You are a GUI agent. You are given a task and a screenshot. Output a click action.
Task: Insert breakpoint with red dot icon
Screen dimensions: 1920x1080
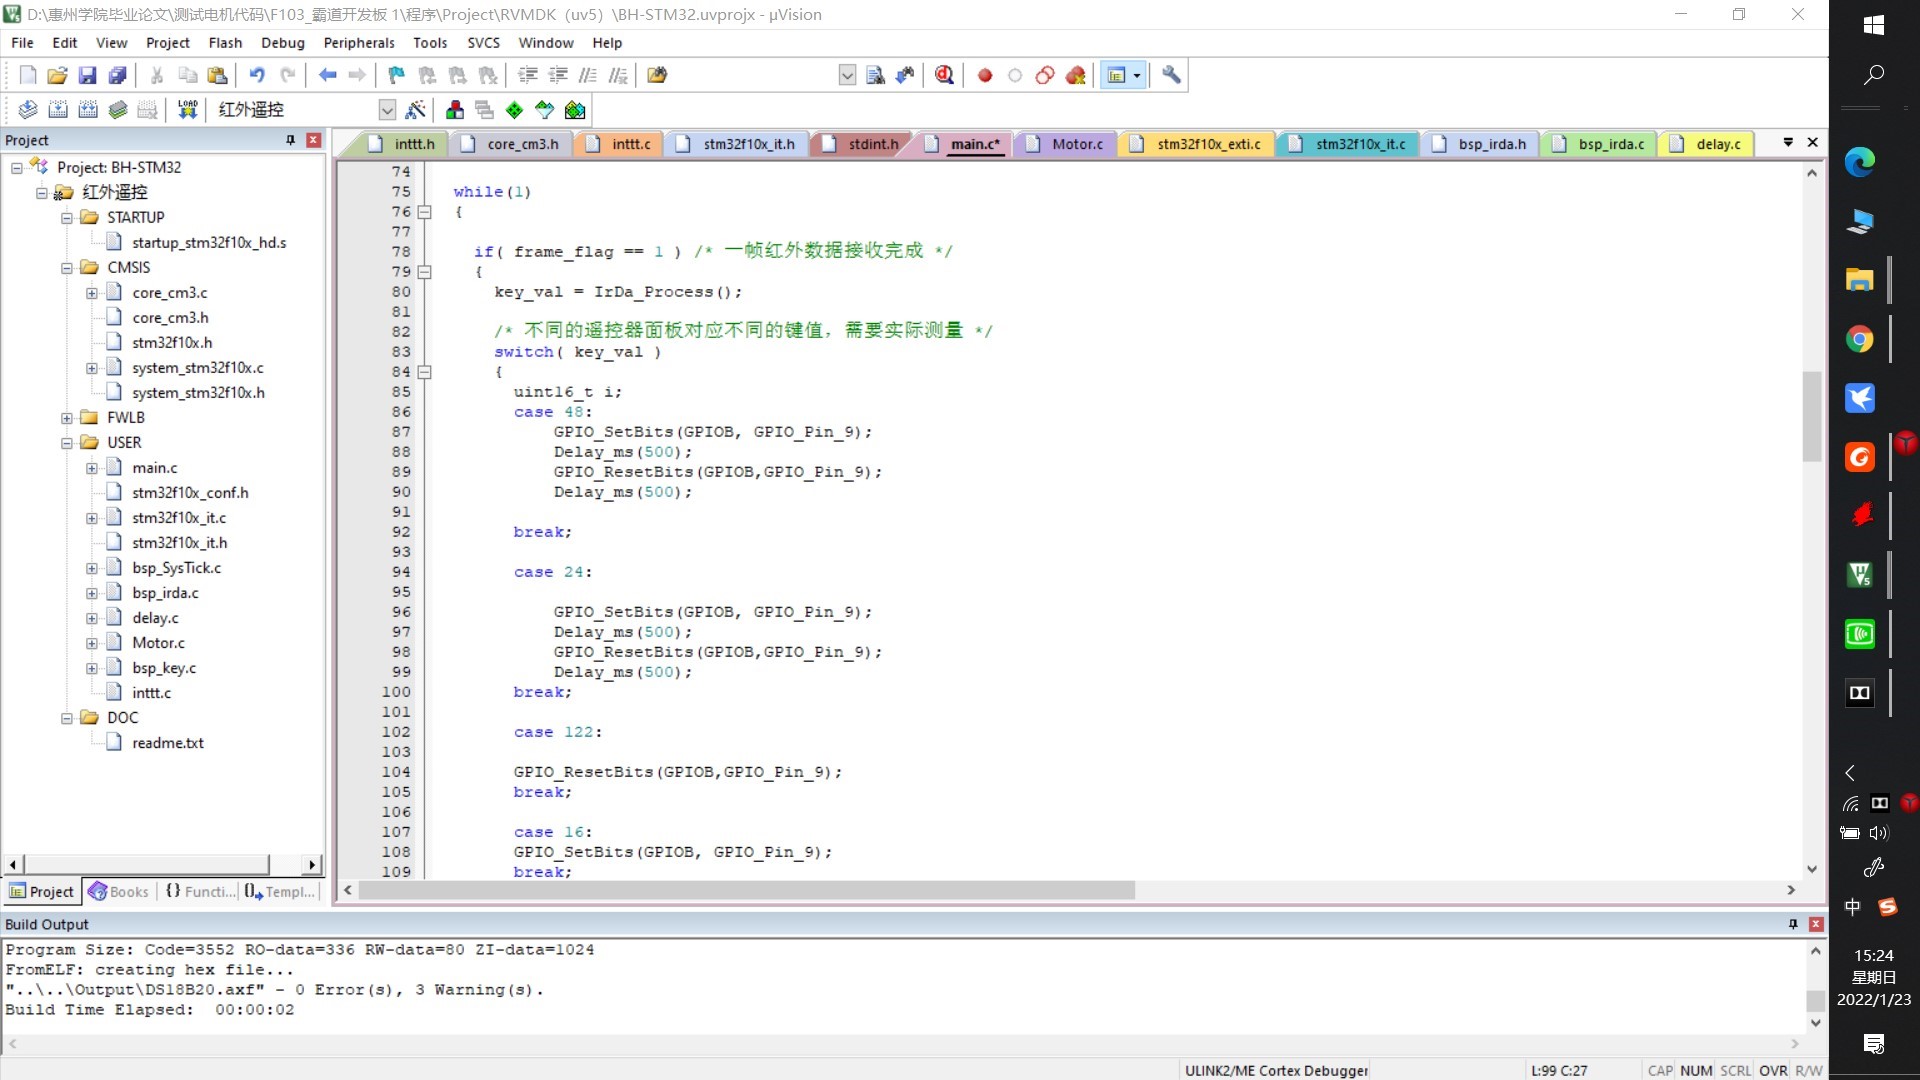point(985,75)
